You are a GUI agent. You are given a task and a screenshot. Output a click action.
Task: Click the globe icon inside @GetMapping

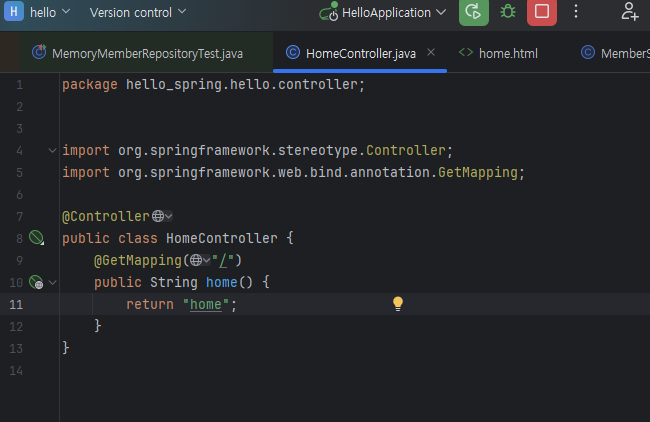click(196, 260)
